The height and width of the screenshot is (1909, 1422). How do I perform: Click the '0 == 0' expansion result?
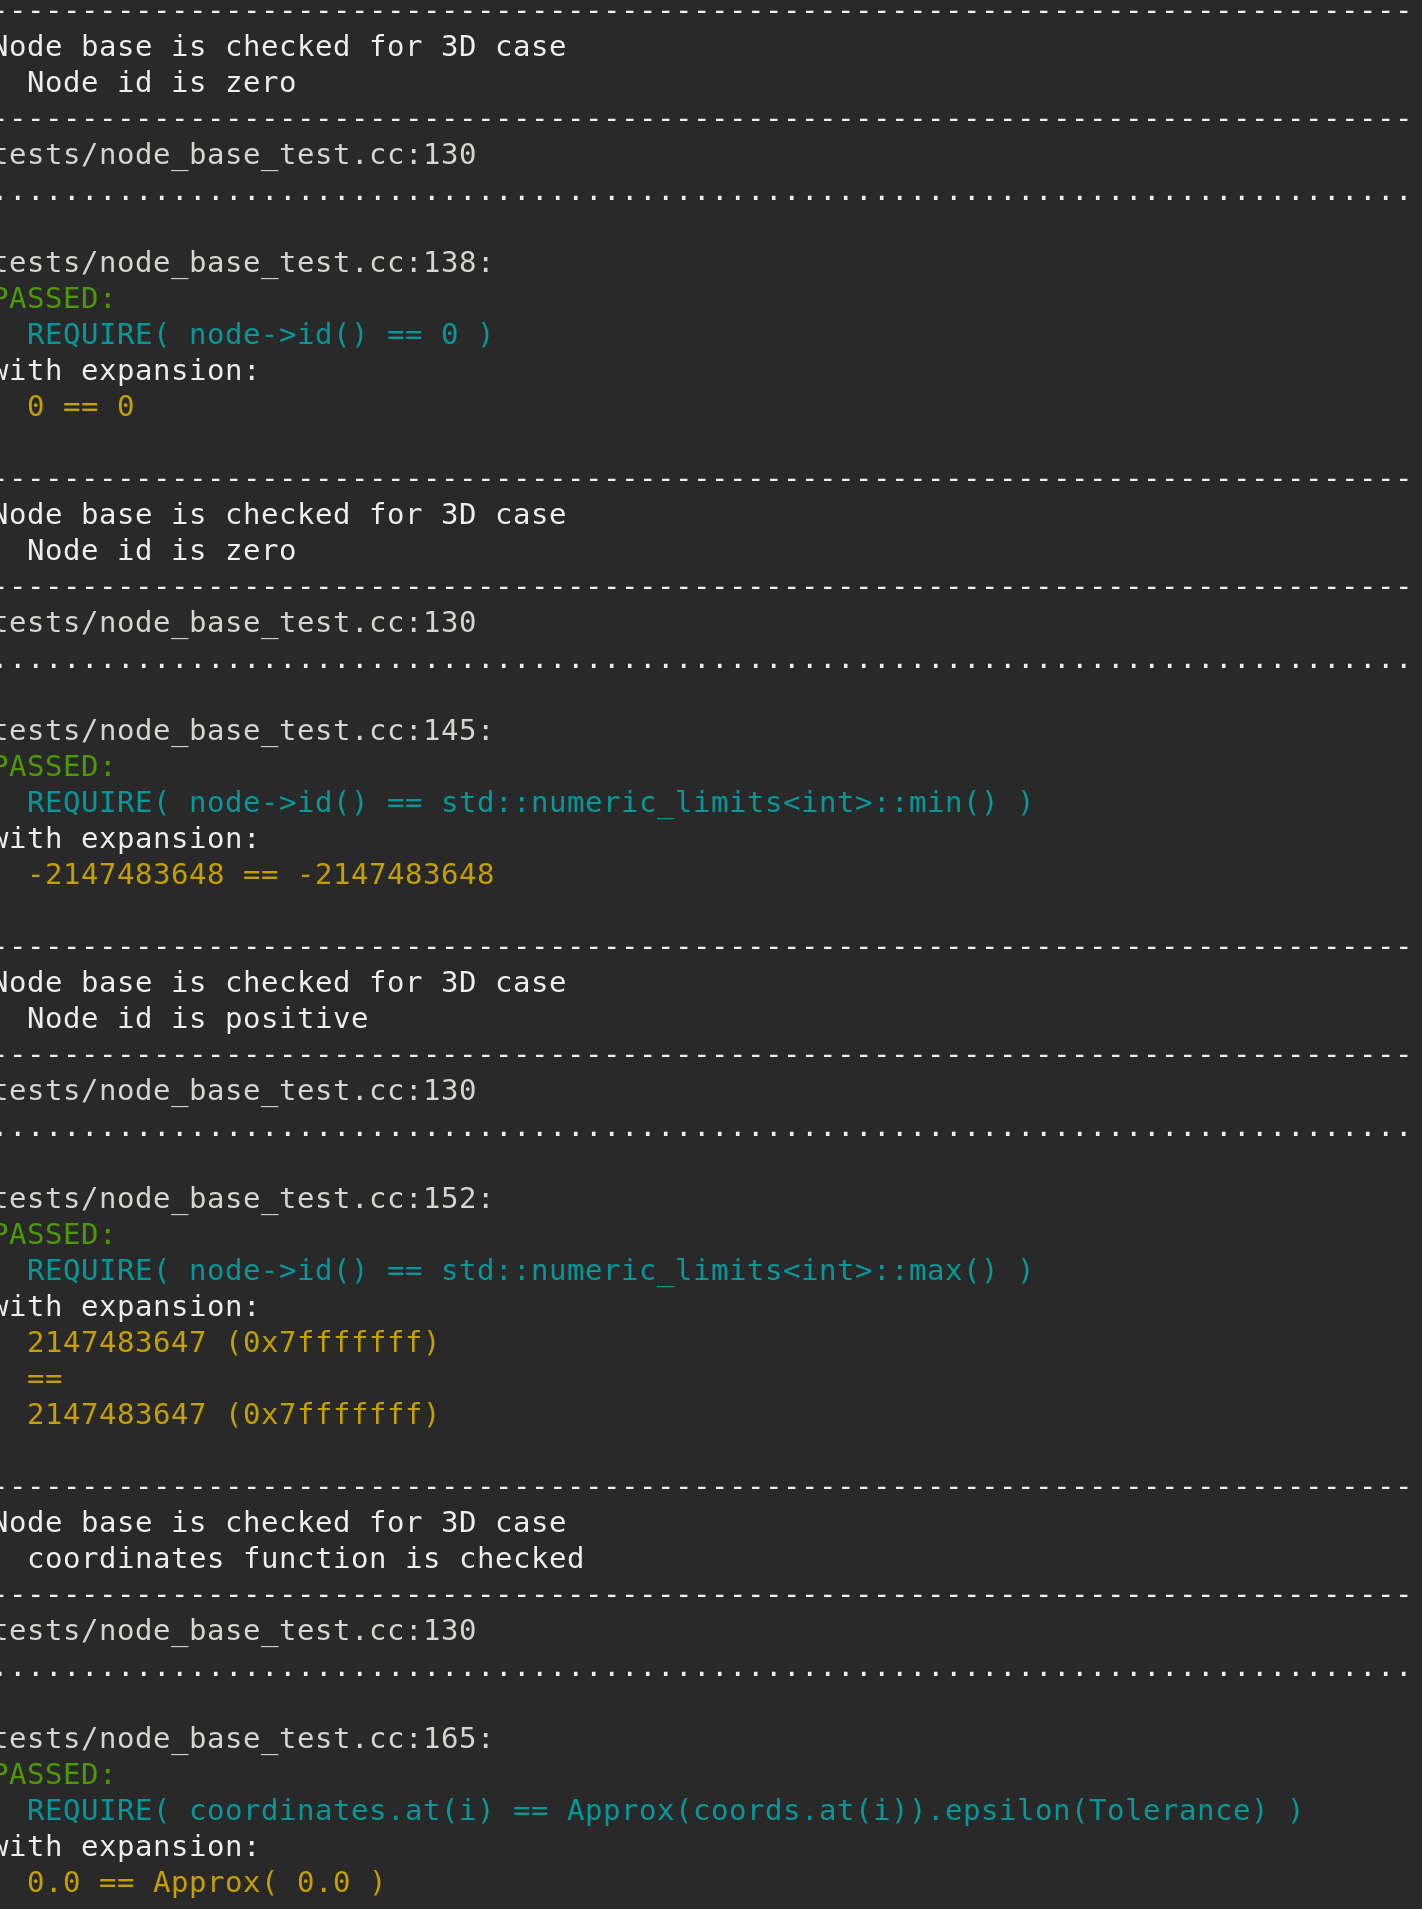click(x=80, y=407)
